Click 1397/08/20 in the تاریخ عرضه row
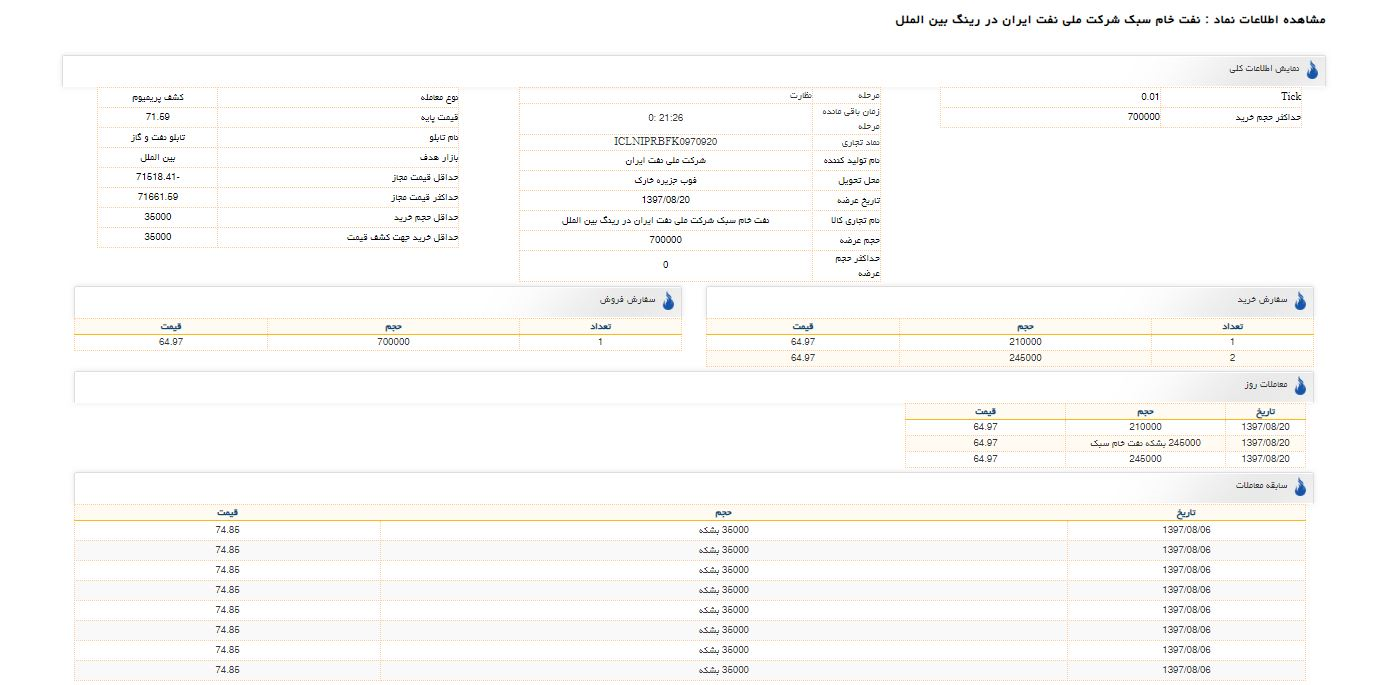The width and height of the screenshot is (1382, 685). click(666, 200)
